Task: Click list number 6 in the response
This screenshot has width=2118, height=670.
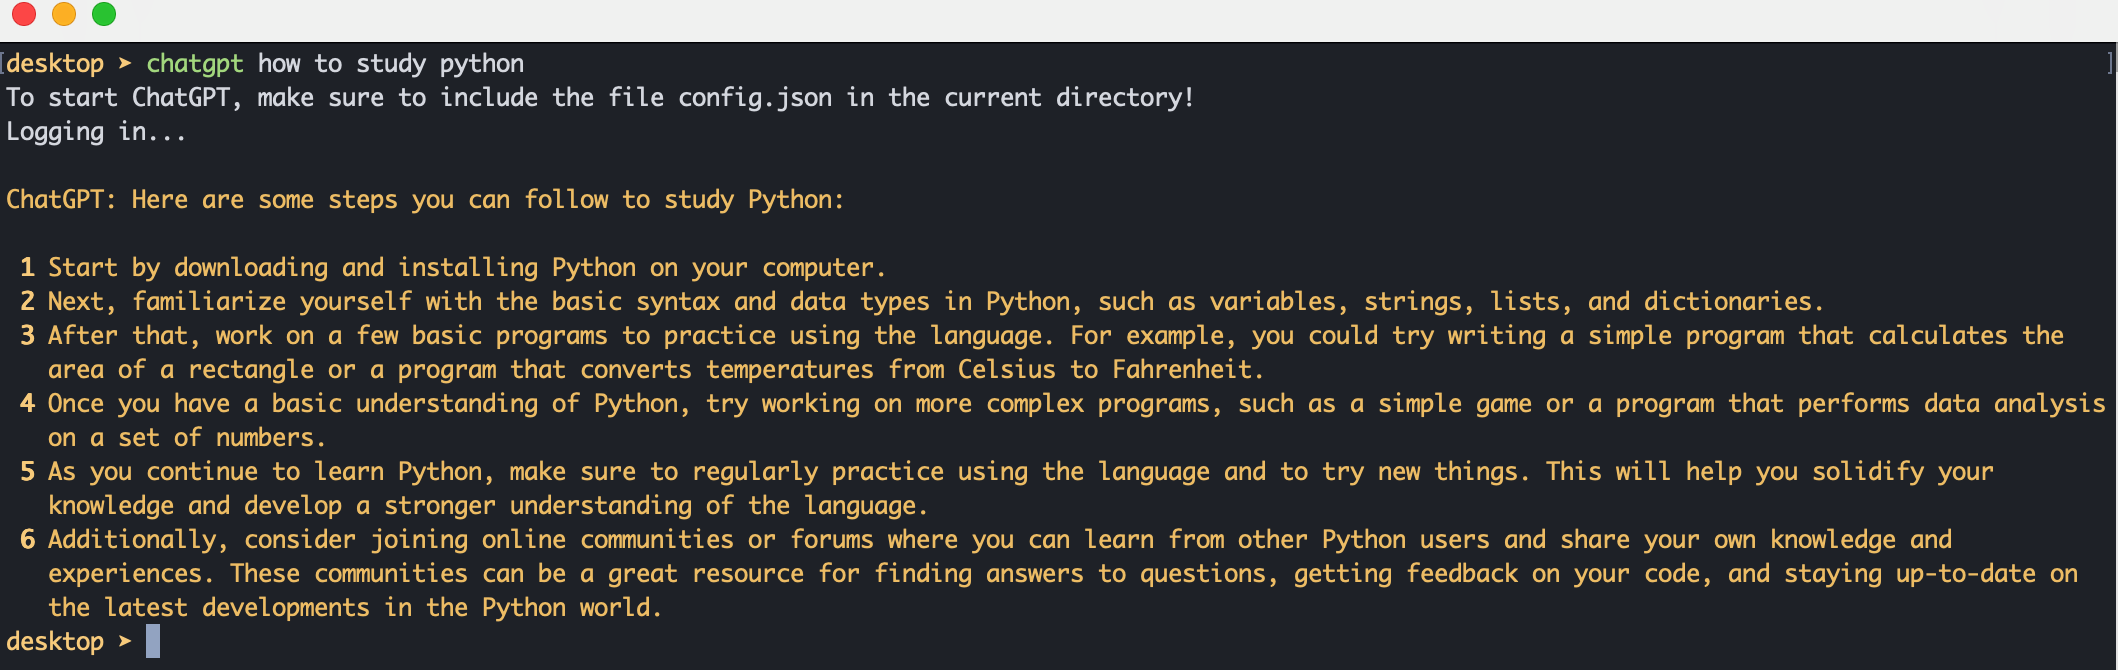Action: 27,540
